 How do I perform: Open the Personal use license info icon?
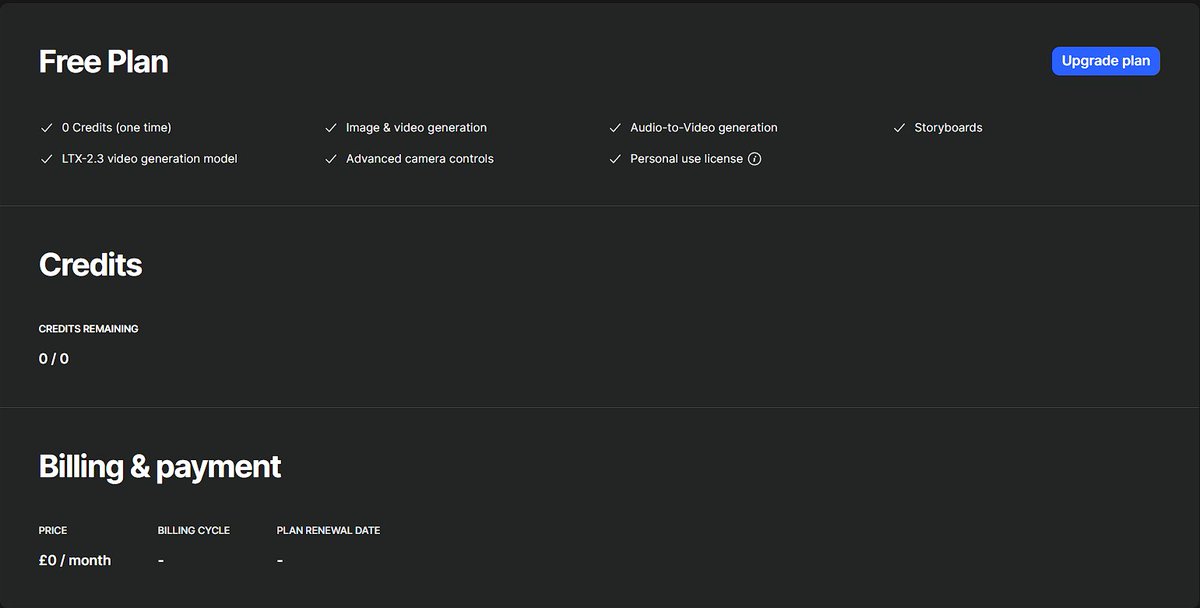click(x=755, y=159)
